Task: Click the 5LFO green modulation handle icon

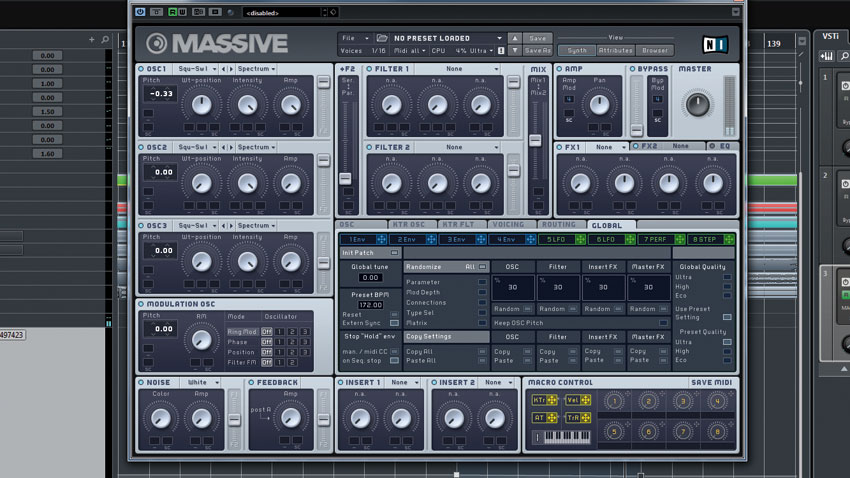Action: tap(580, 239)
